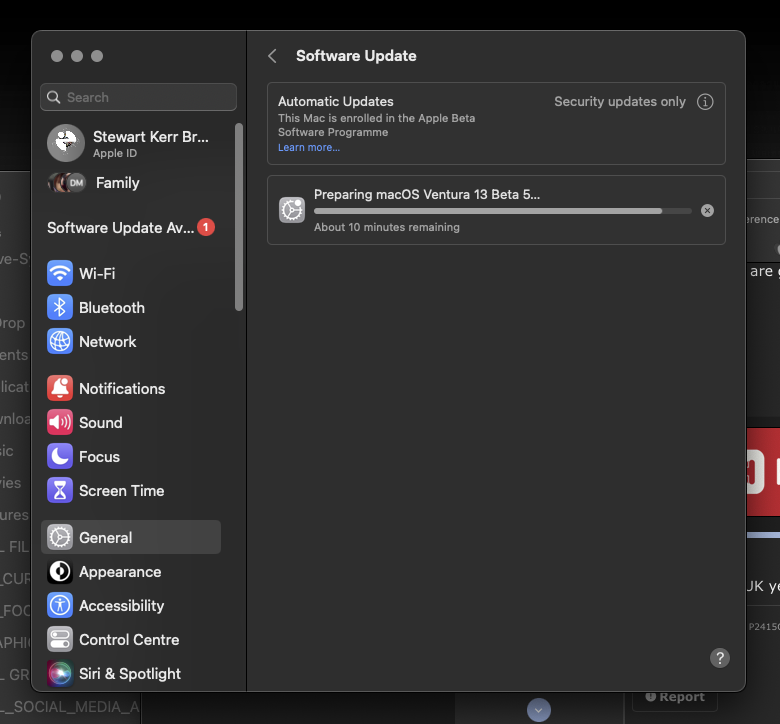Open Stewart Kerr Apple ID avatar

coord(66,143)
